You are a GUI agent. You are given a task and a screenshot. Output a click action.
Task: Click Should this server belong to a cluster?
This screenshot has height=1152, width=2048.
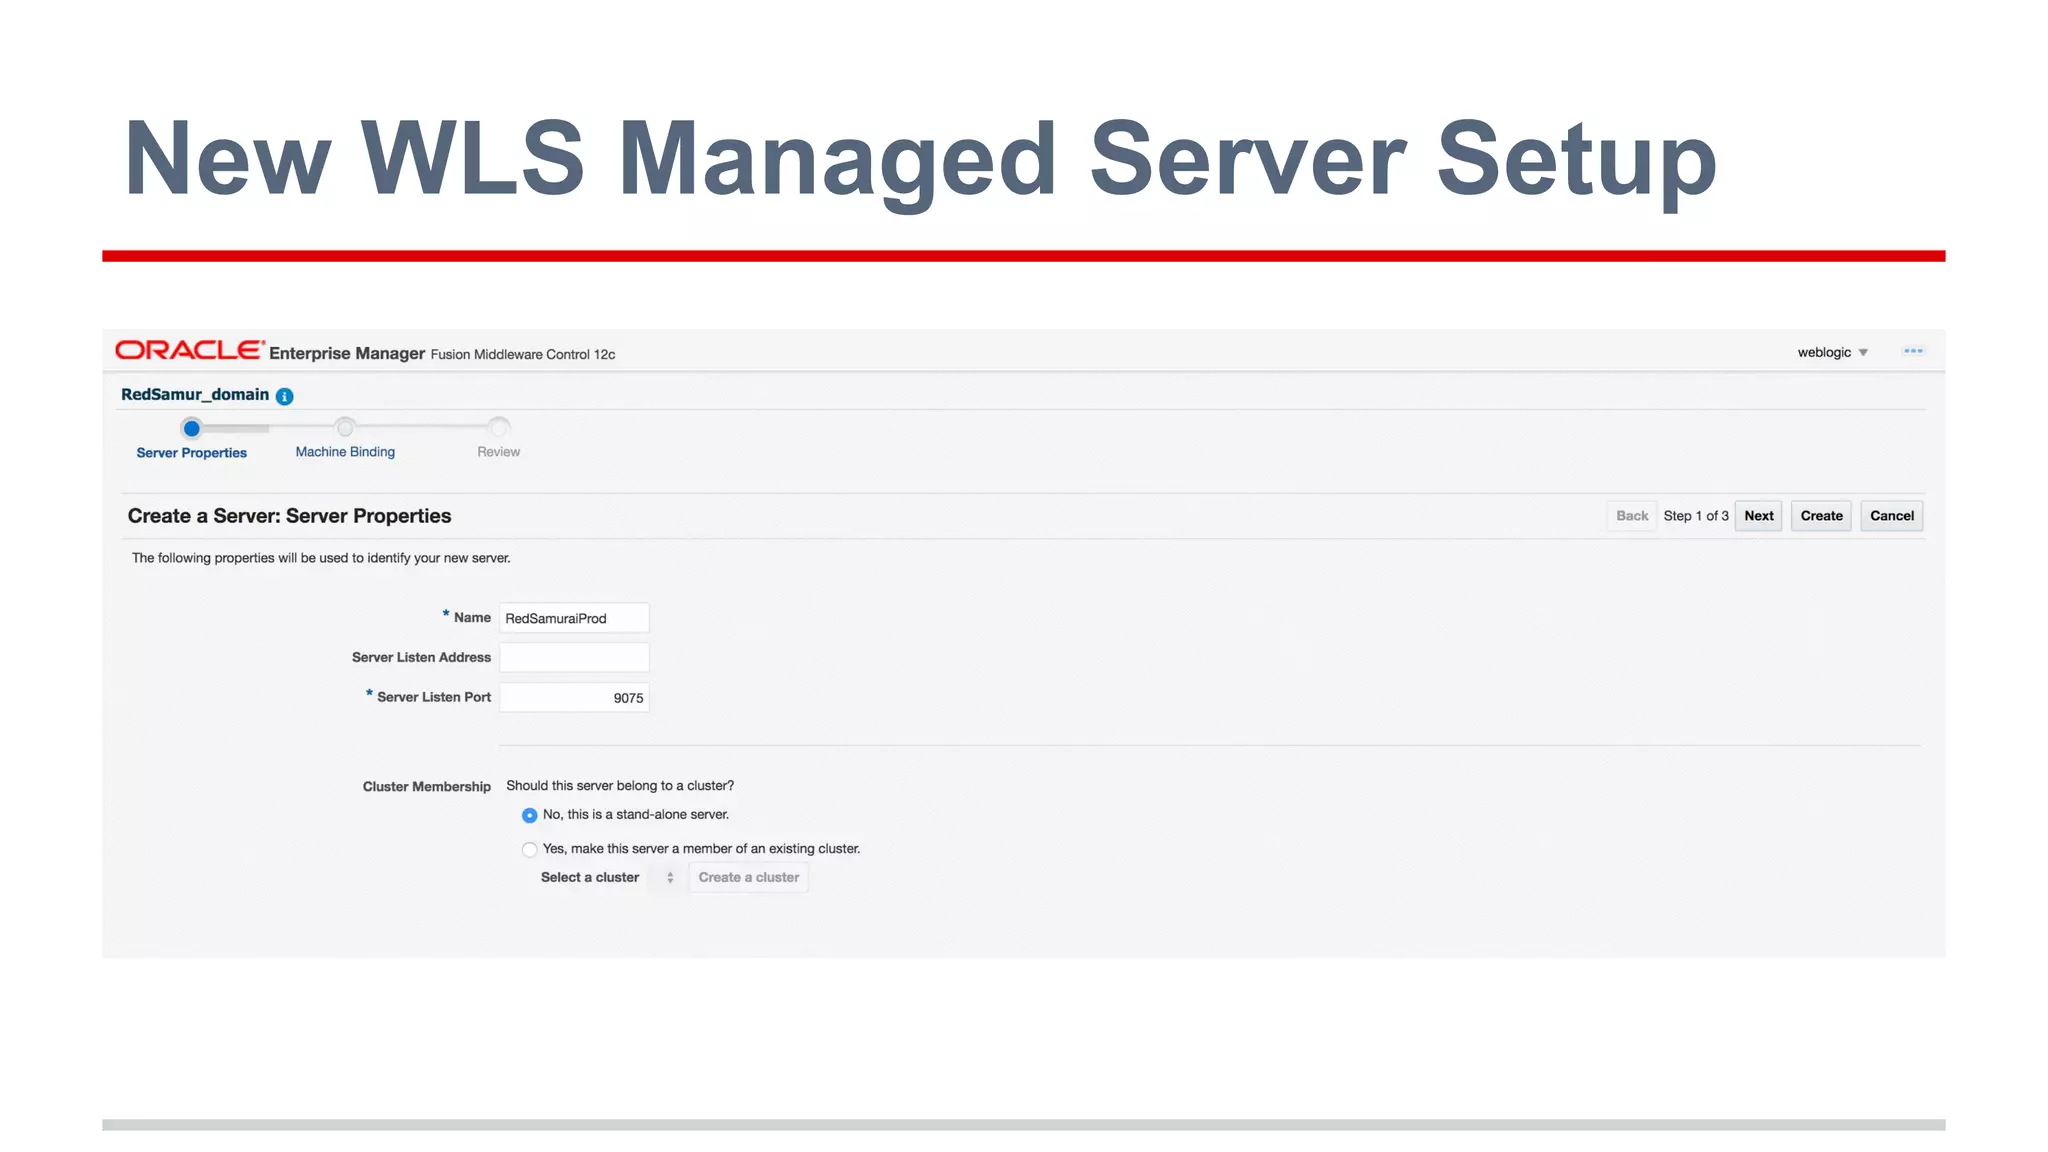coord(620,786)
